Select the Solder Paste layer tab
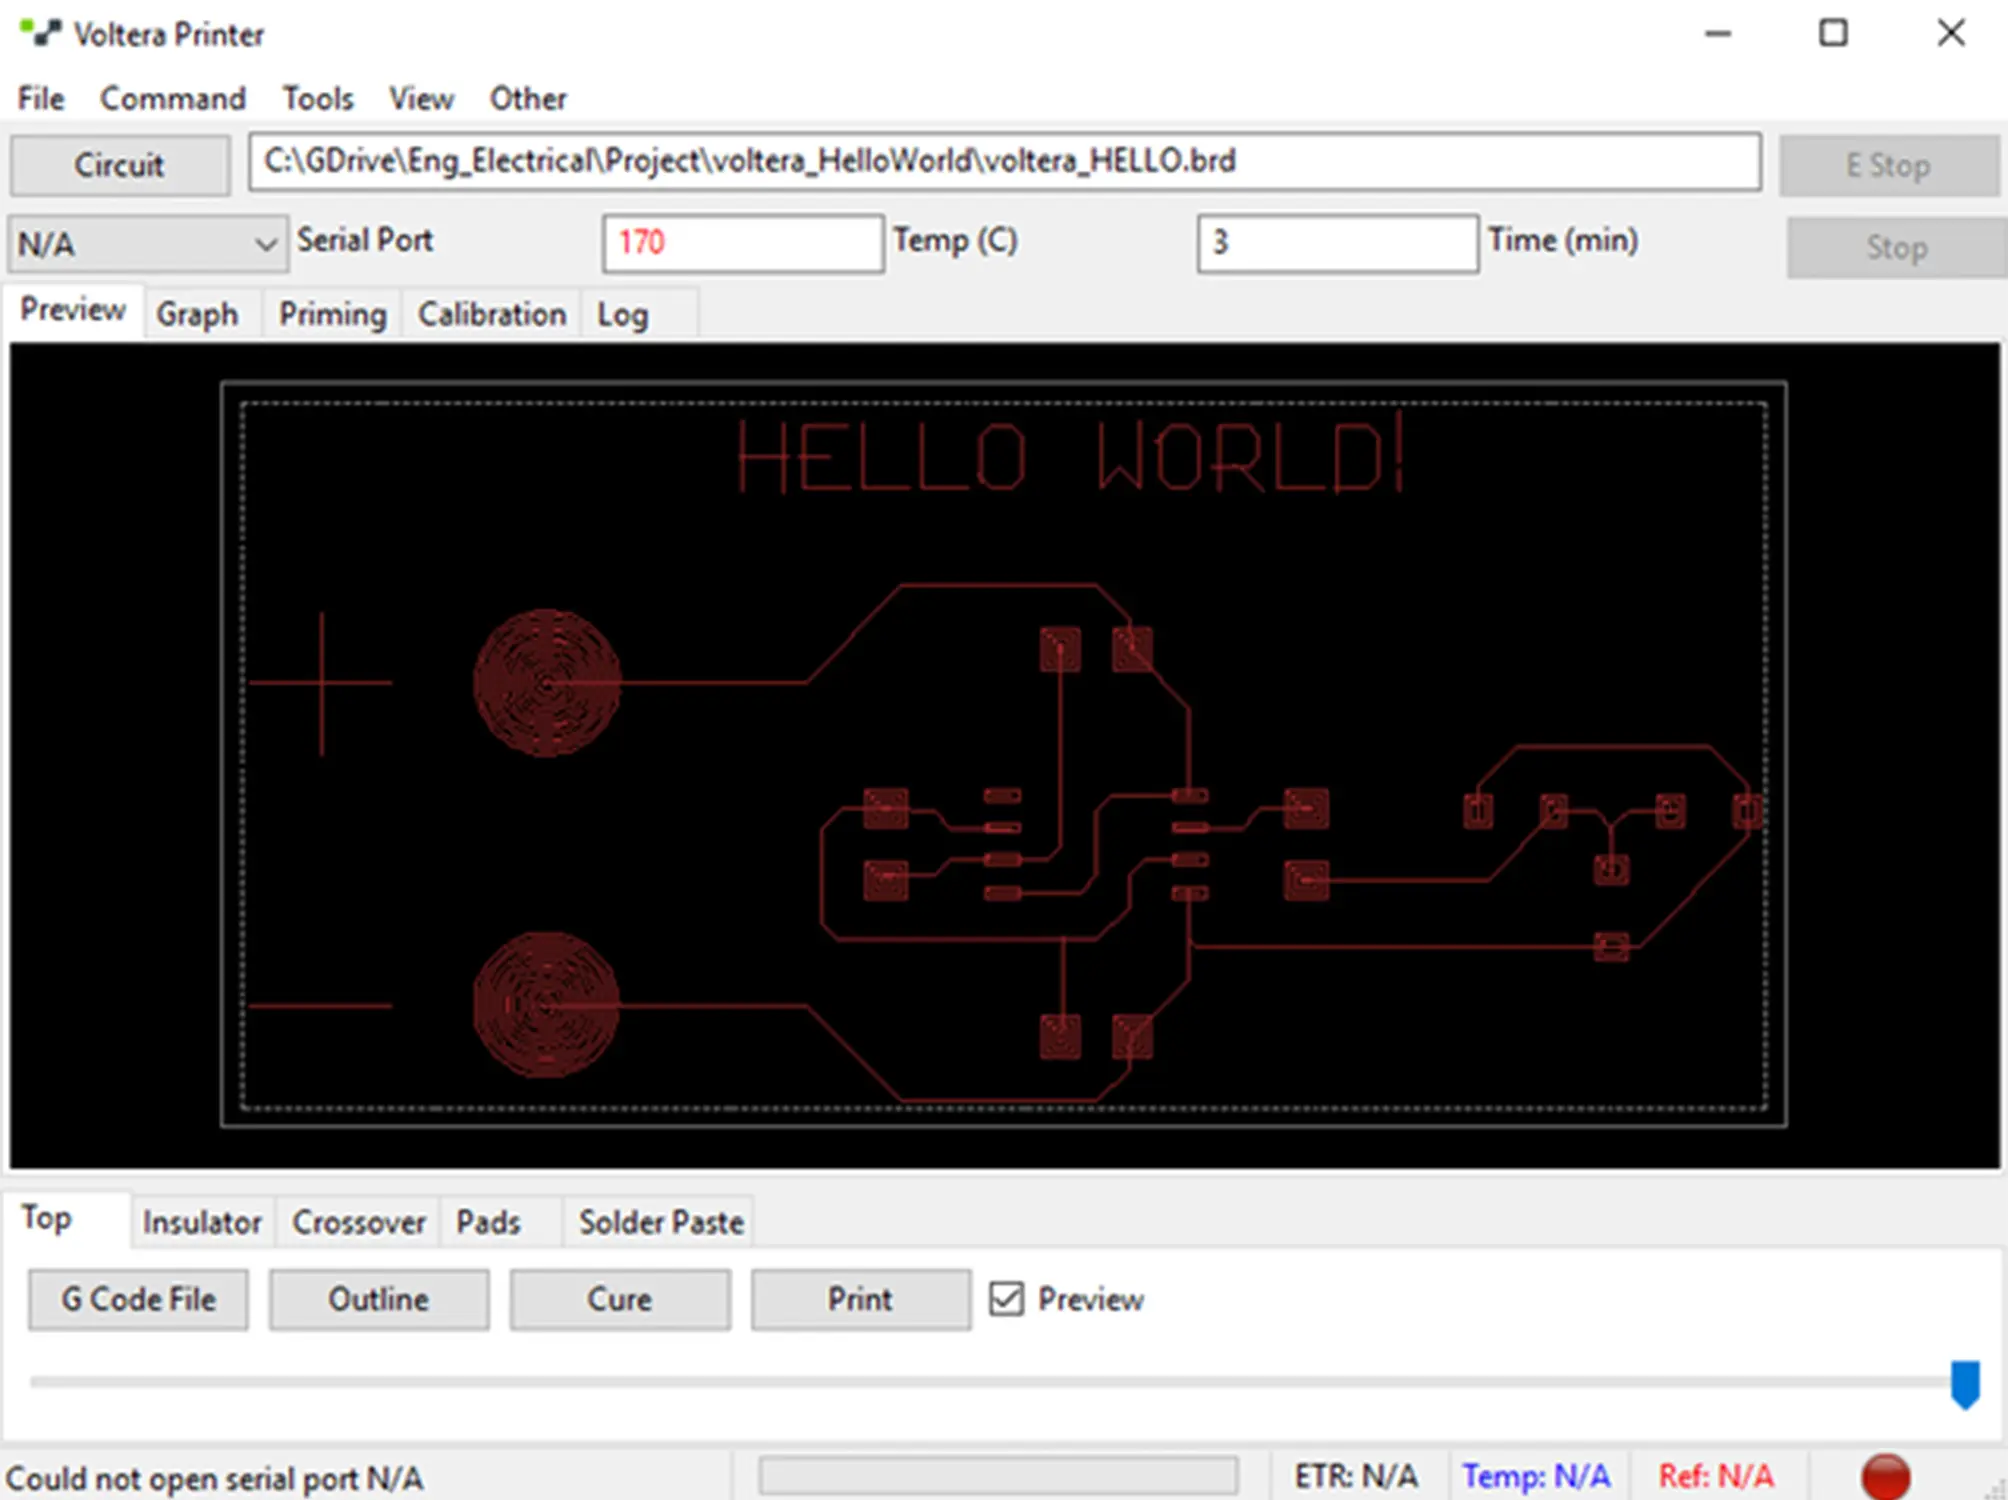This screenshot has width=2008, height=1500. click(x=660, y=1221)
